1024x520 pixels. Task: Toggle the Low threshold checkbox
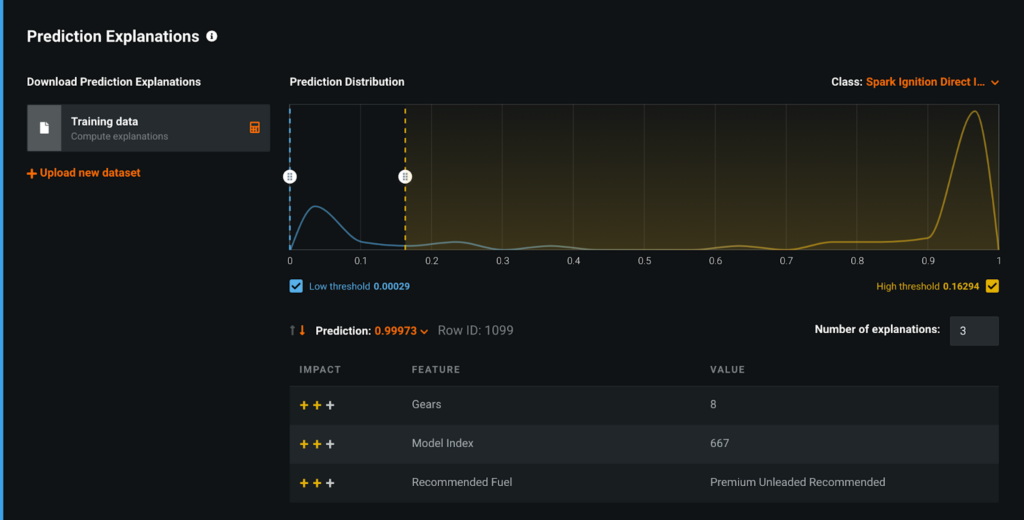(296, 286)
